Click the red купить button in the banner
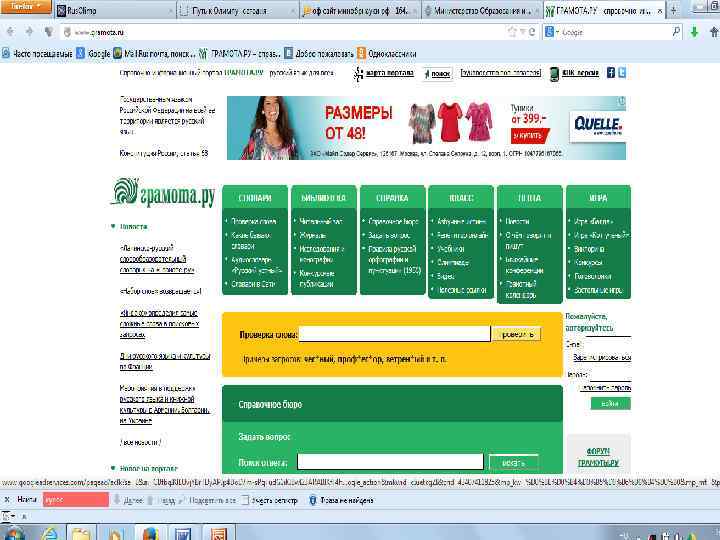 click(529, 135)
